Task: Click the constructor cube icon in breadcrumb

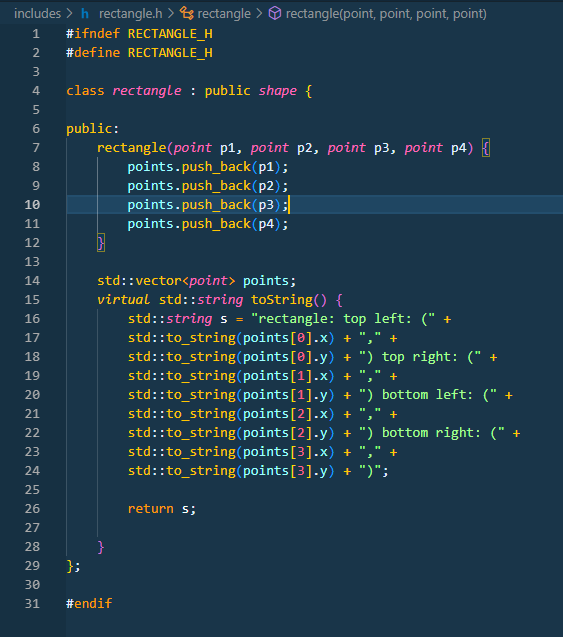Action: [x=275, y=14]
